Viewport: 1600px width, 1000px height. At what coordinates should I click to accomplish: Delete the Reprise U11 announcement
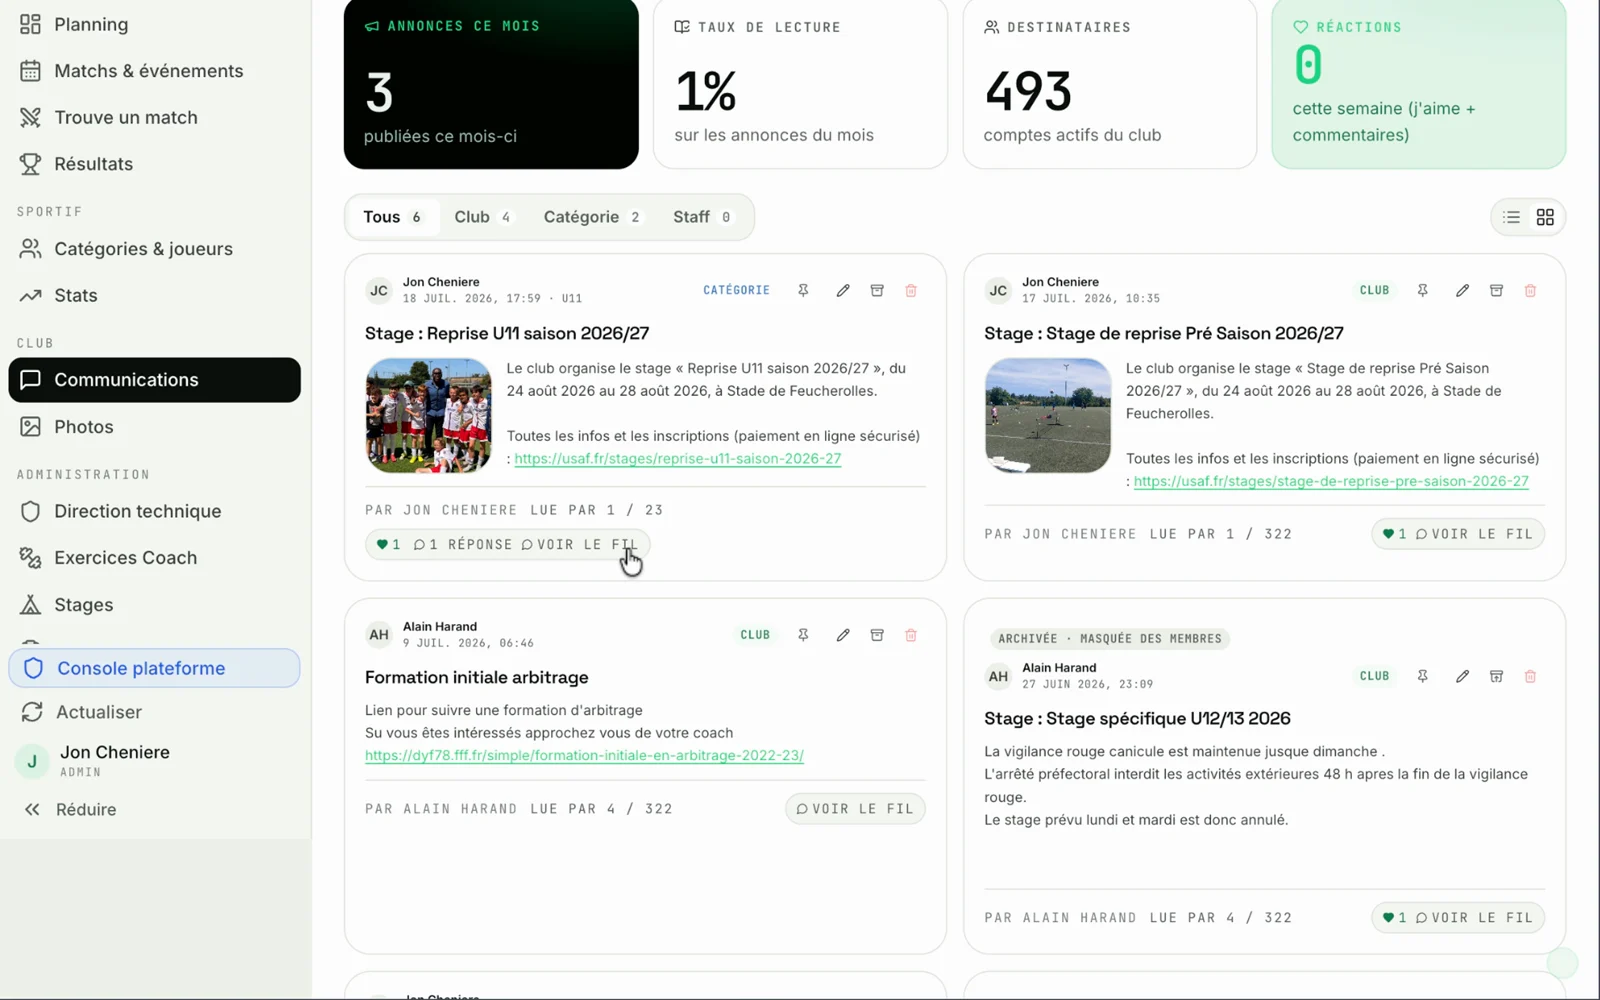[x=911, y=290]
